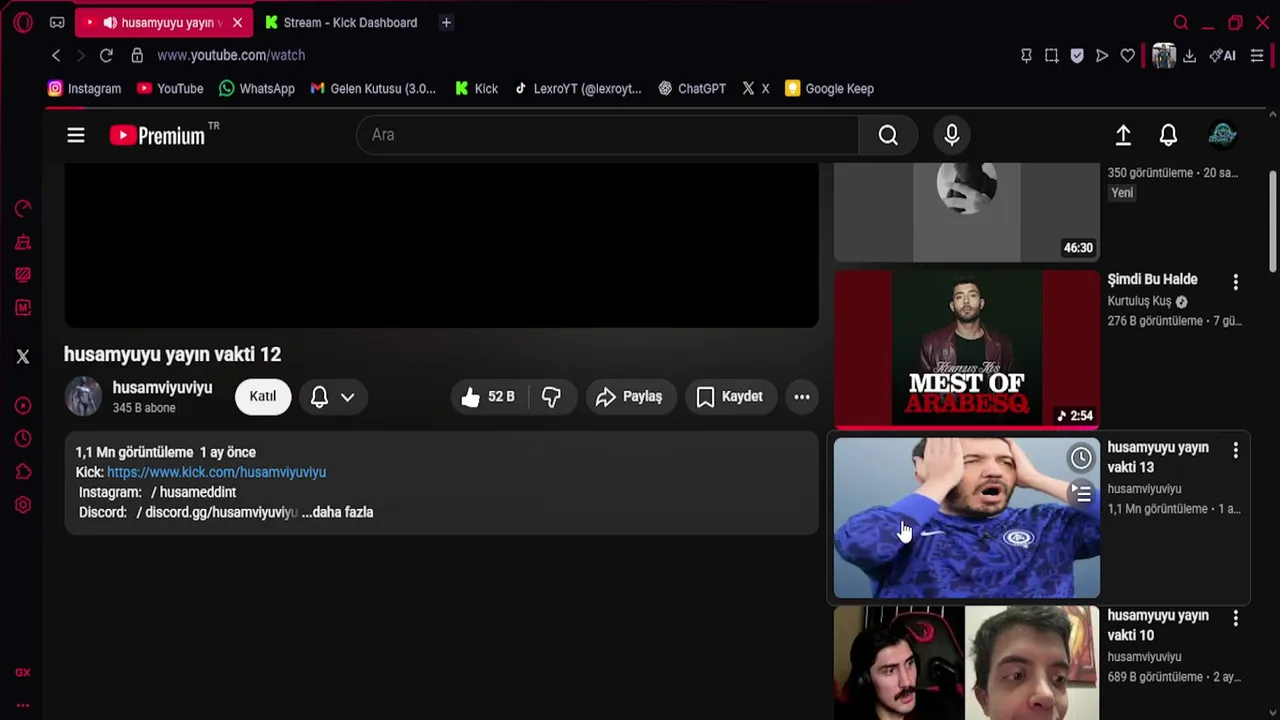Open the Mest of Arabesq thumbnail

pos(967,349)
